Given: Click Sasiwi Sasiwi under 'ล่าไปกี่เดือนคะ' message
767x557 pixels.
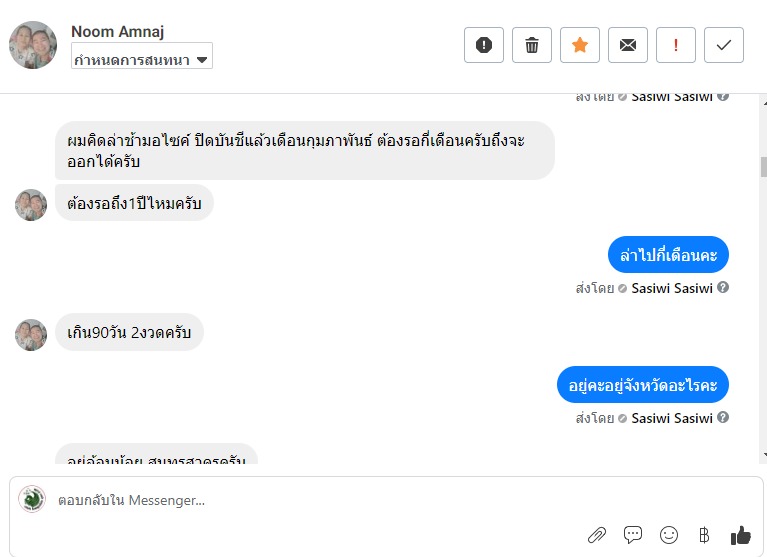Looking at the screenshot, I should (672, 289).
